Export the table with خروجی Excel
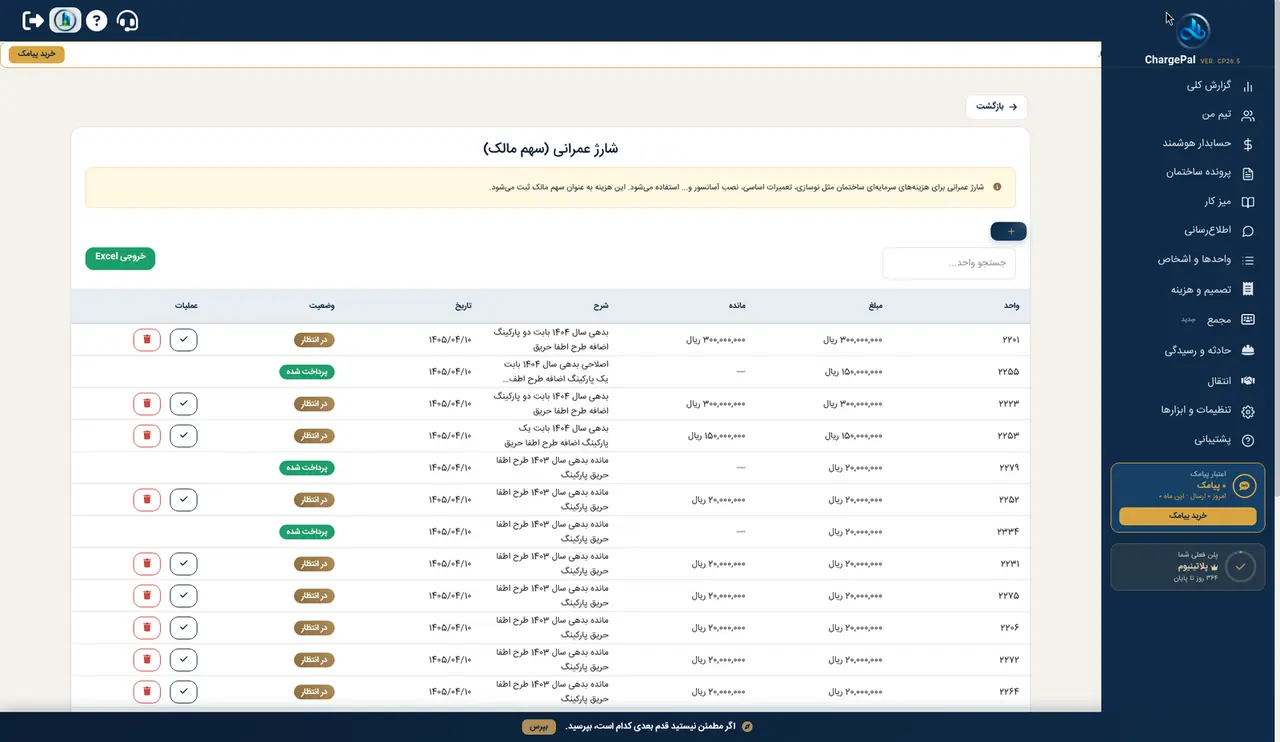The width and height of the screenshot is (1280, 742). coord(120,257)
